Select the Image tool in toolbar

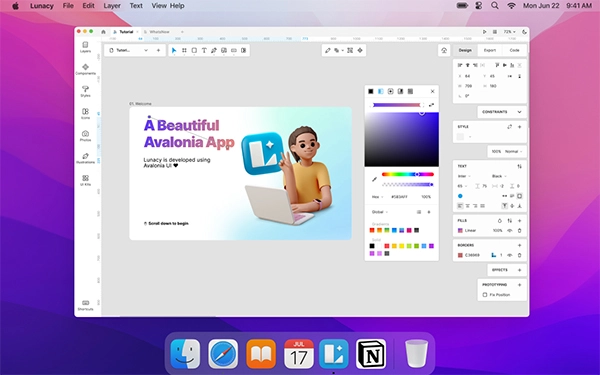[x=224, y=50]
